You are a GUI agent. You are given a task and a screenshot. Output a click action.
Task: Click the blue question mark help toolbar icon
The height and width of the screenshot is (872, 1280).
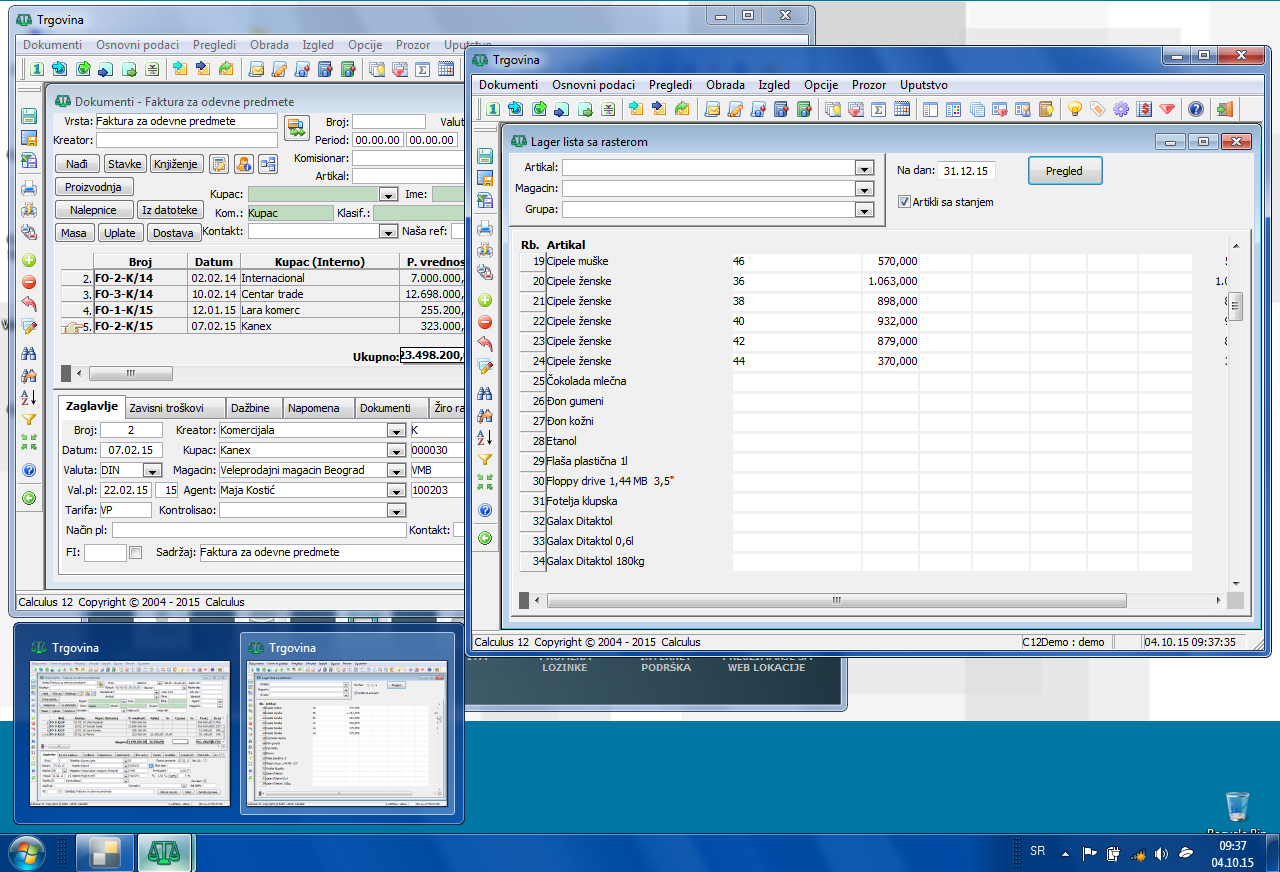(1195, 110)
